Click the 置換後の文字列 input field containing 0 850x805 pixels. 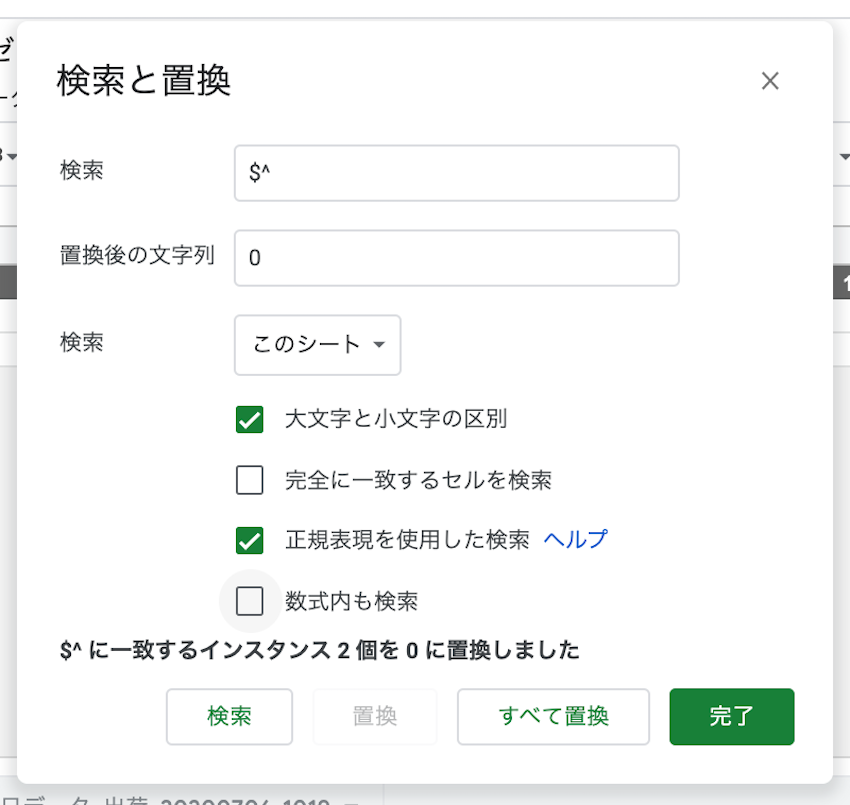coord(456,258)
